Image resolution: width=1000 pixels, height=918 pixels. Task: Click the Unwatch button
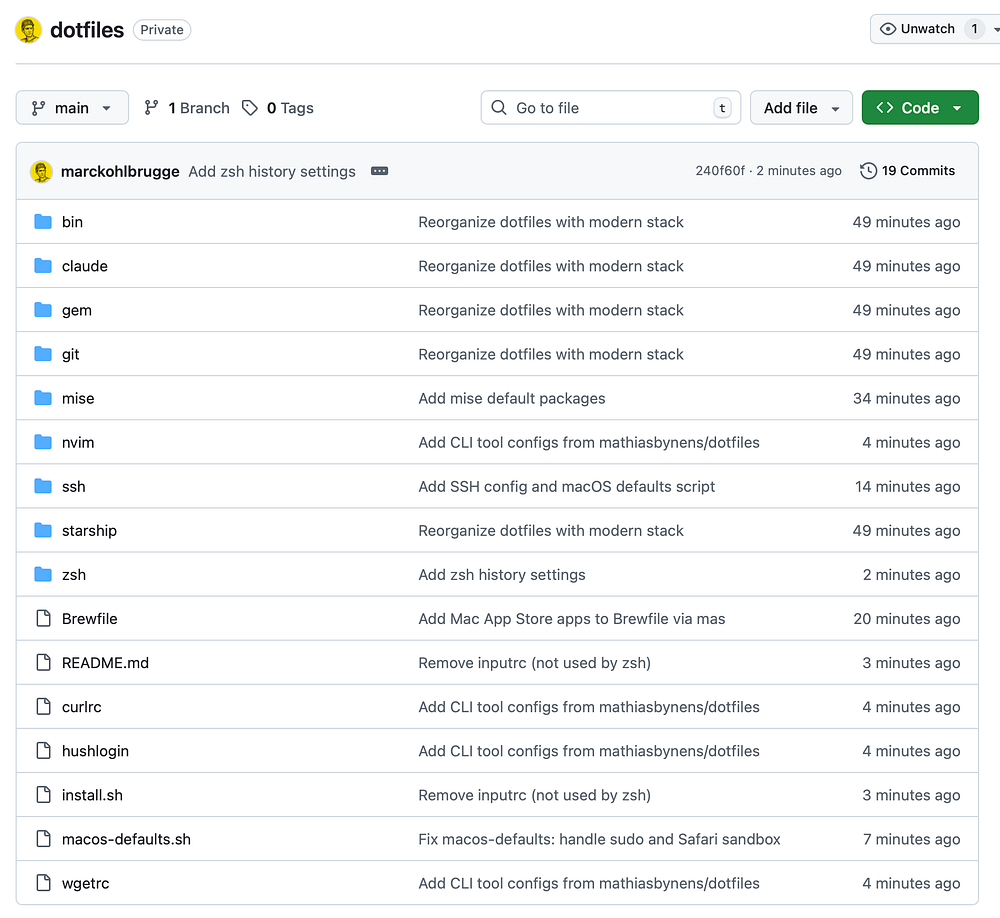coord(927,29)
